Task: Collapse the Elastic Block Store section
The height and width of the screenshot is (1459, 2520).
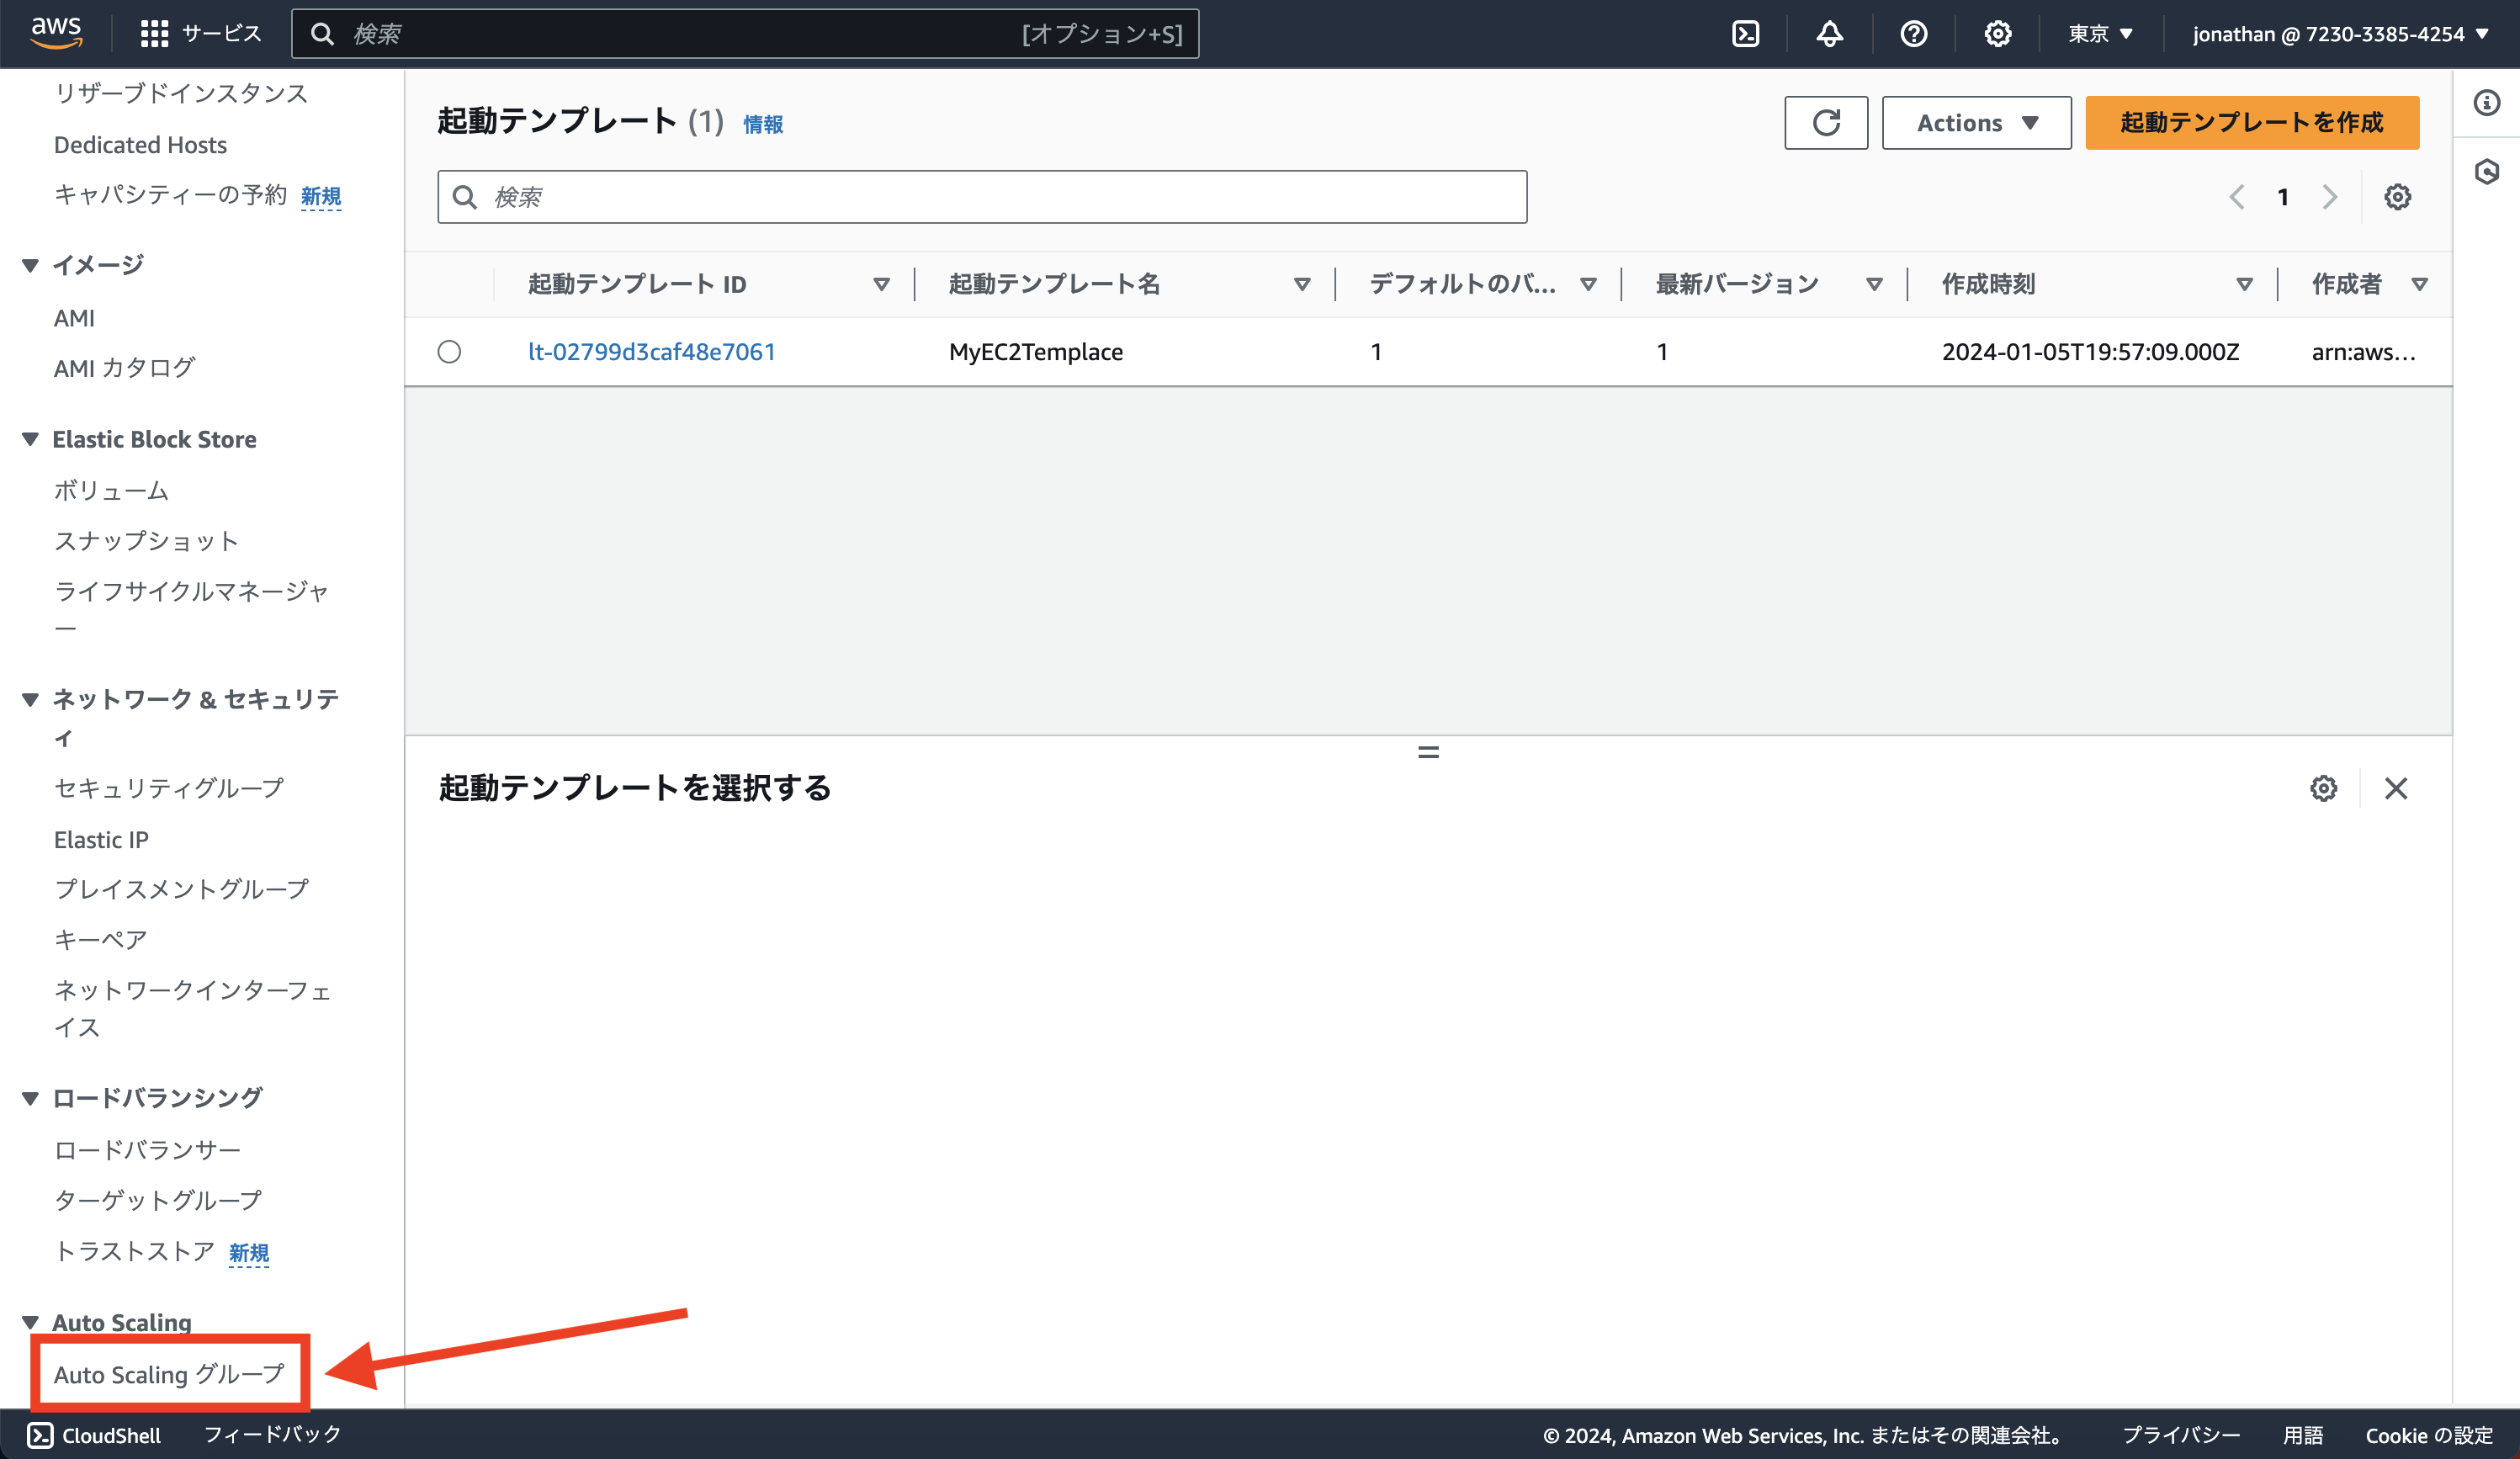Action: point(29,439)
